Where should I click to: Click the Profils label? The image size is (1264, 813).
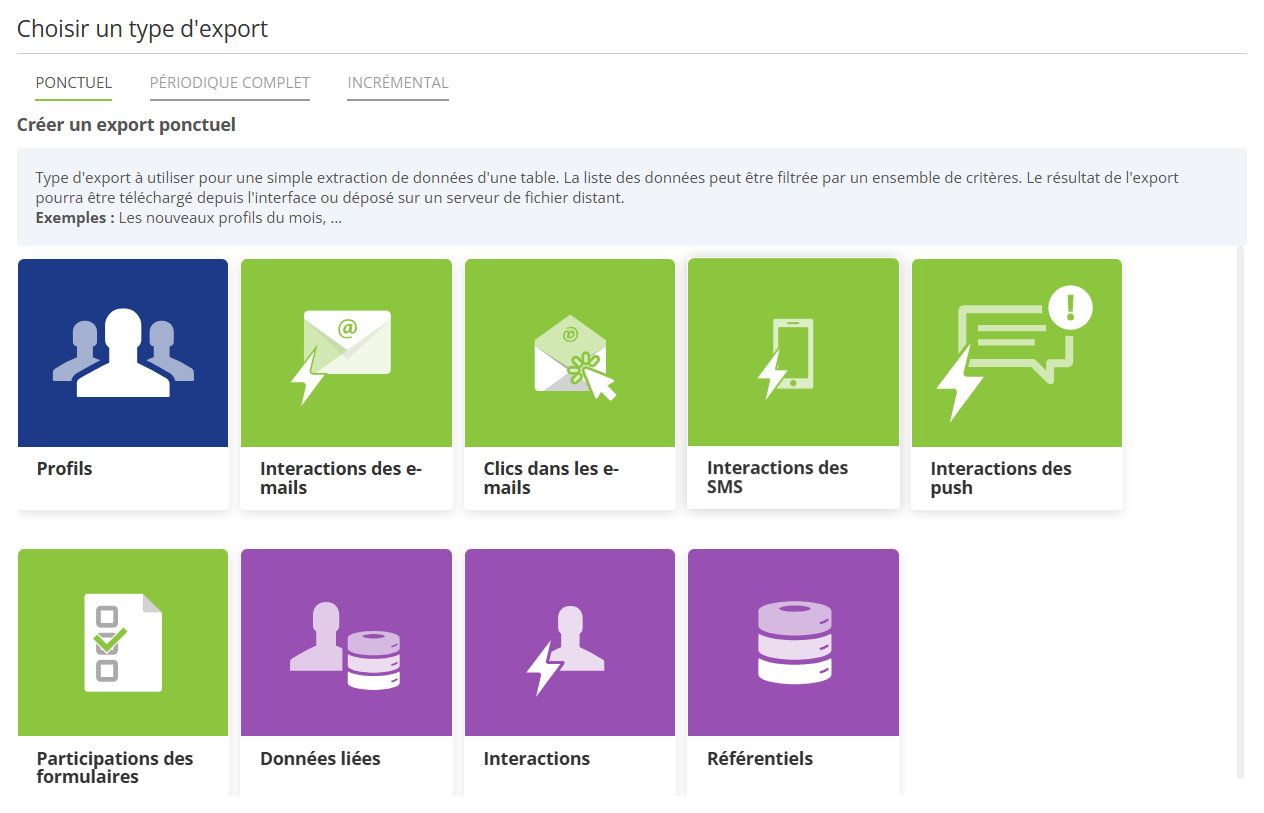click(x=65, y=468)
